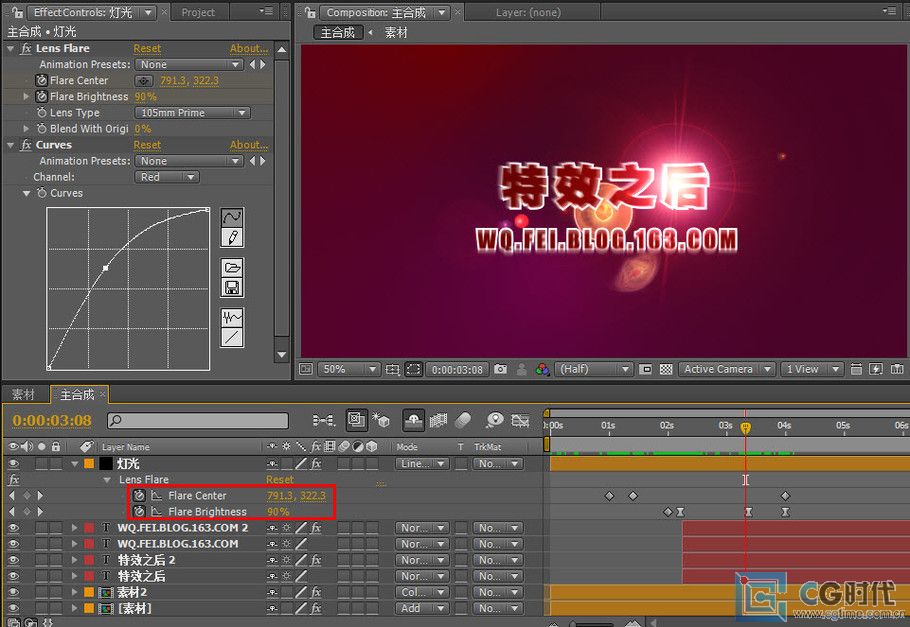The image size is (910, 627).
Task: Reset curve to a straight line
Action: point(232,337)
